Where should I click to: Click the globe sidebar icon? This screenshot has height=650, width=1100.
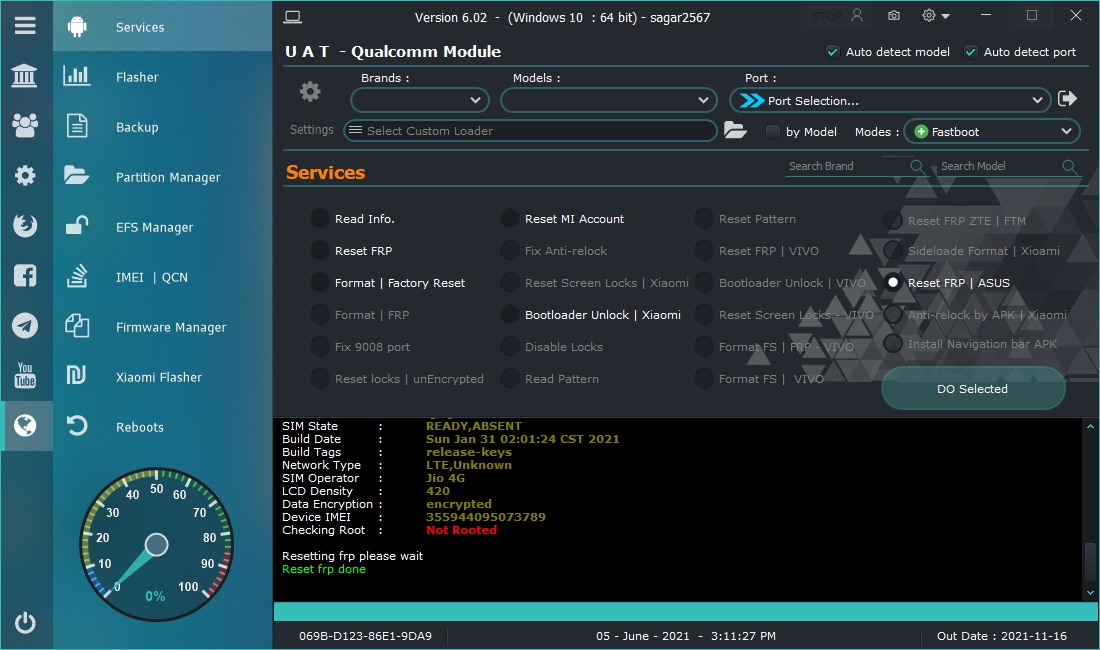pos(25,425)
